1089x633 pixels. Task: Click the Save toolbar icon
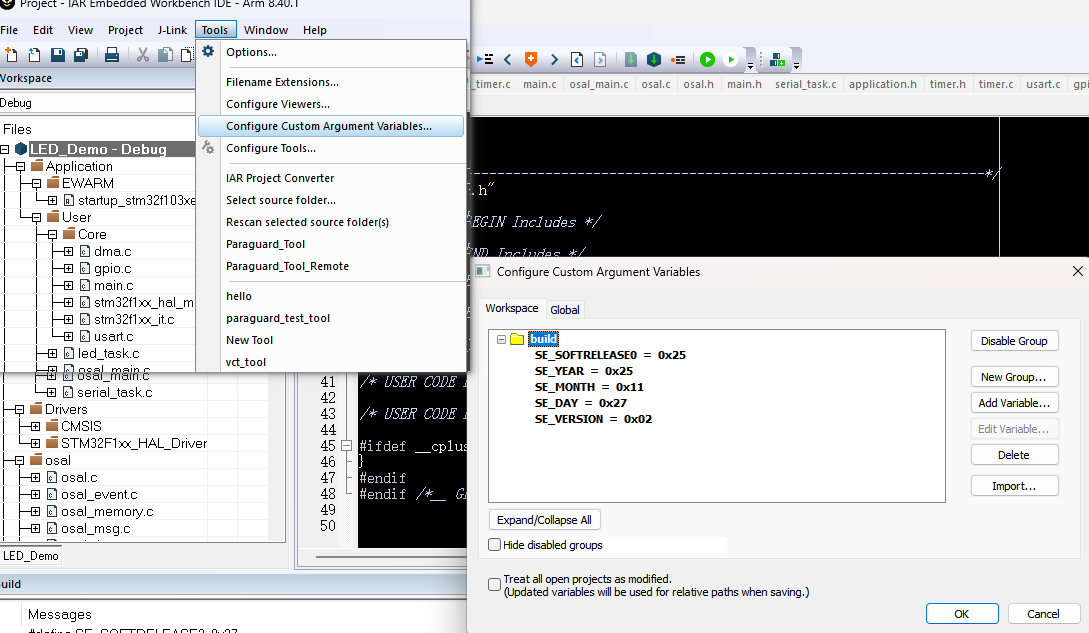pyautogui.click(x=58, y=55)
